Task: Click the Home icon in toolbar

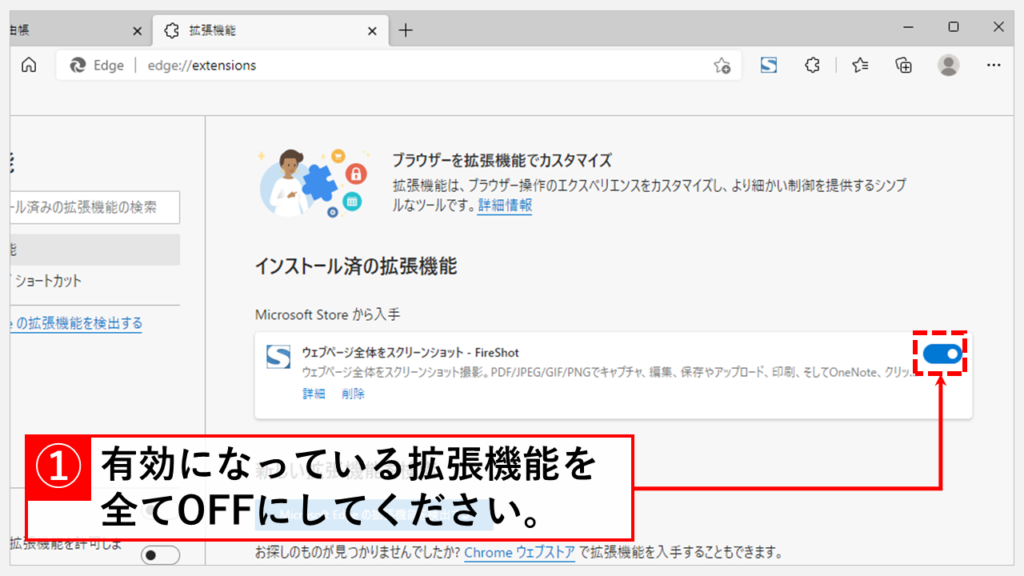Action: (x=29, y=65)
